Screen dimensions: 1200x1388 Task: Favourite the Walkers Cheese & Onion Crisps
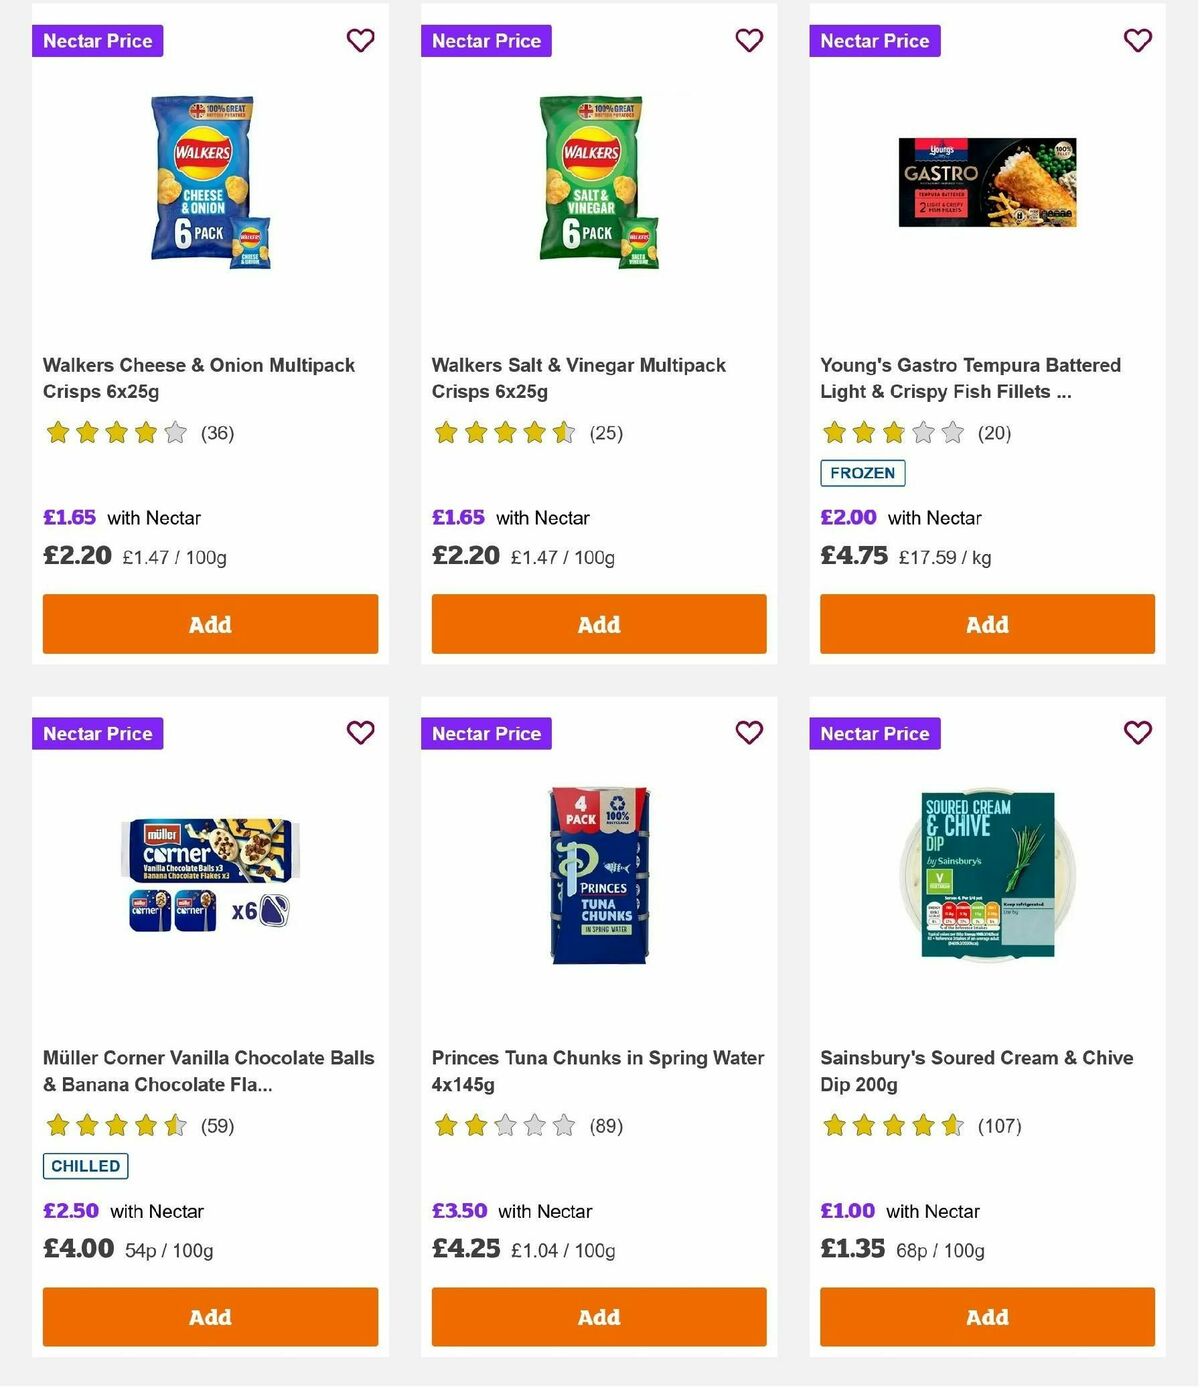pyautogui.click(x=360, y=41)
